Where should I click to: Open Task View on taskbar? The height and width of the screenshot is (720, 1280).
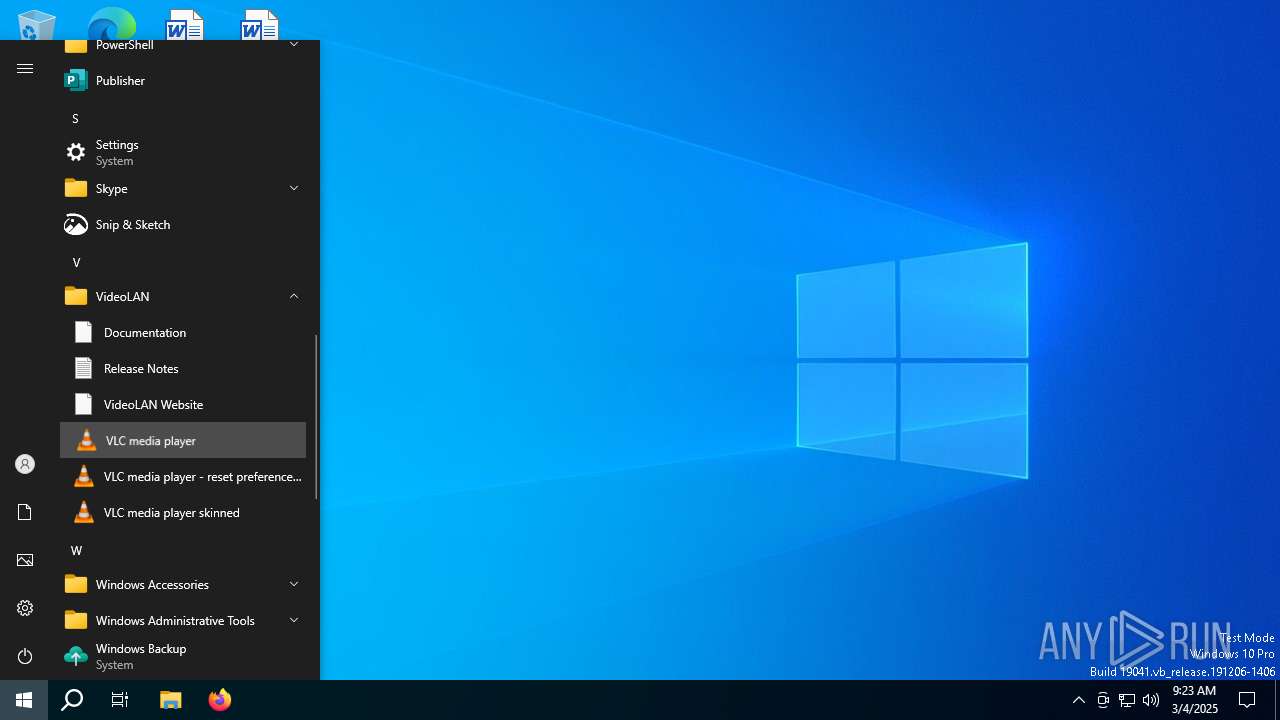point(120,700)
